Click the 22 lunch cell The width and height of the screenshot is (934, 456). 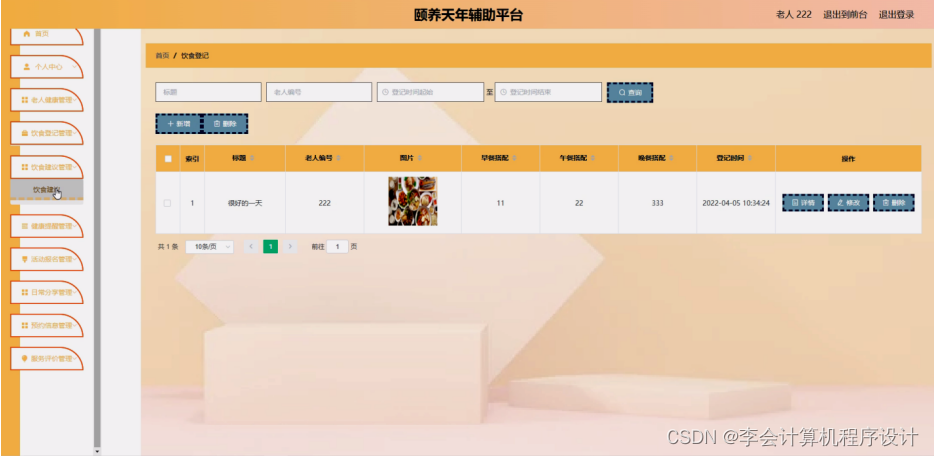579,203
